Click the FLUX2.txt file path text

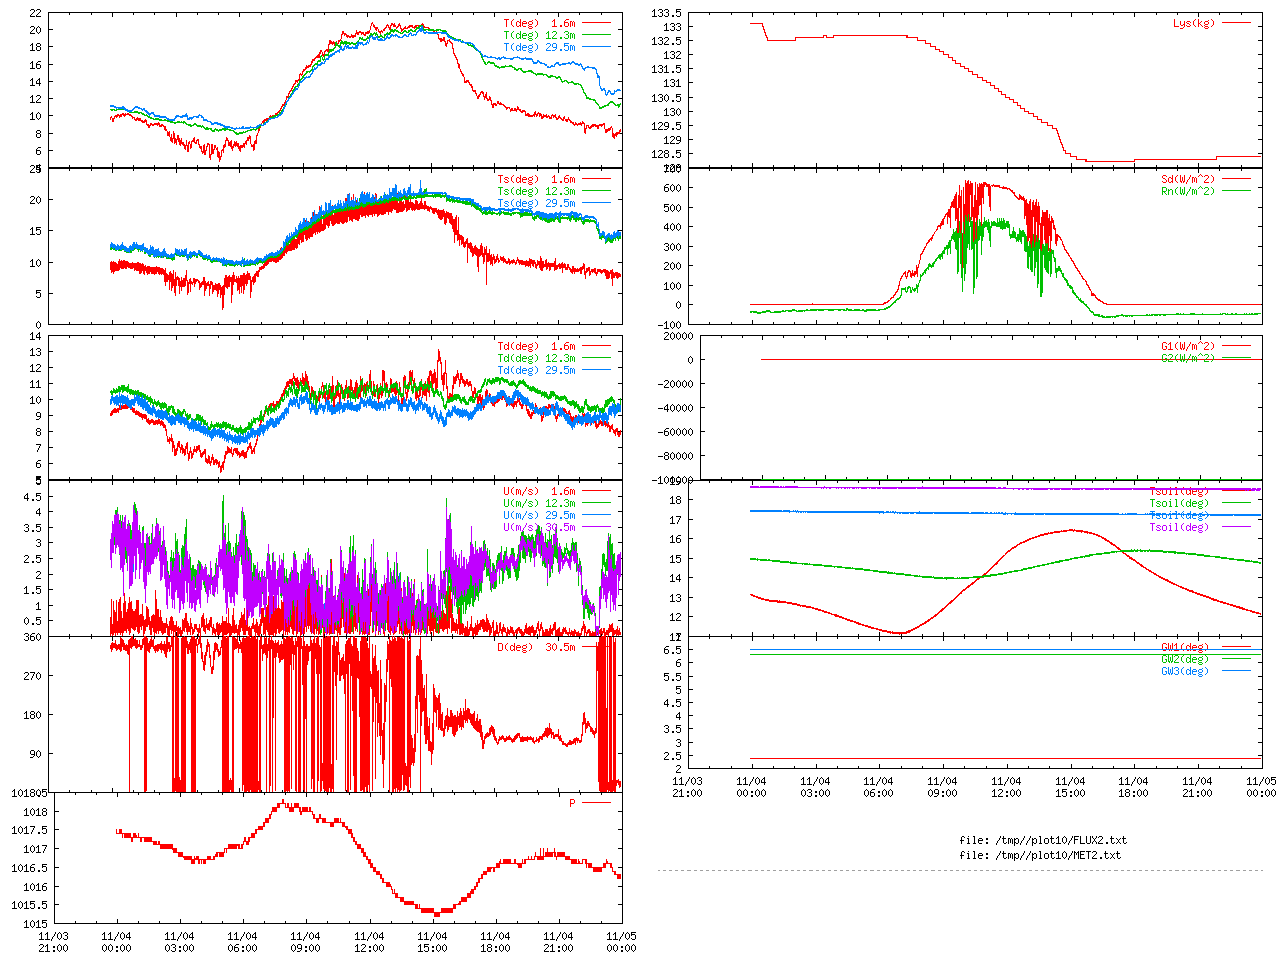[1043, 840]
